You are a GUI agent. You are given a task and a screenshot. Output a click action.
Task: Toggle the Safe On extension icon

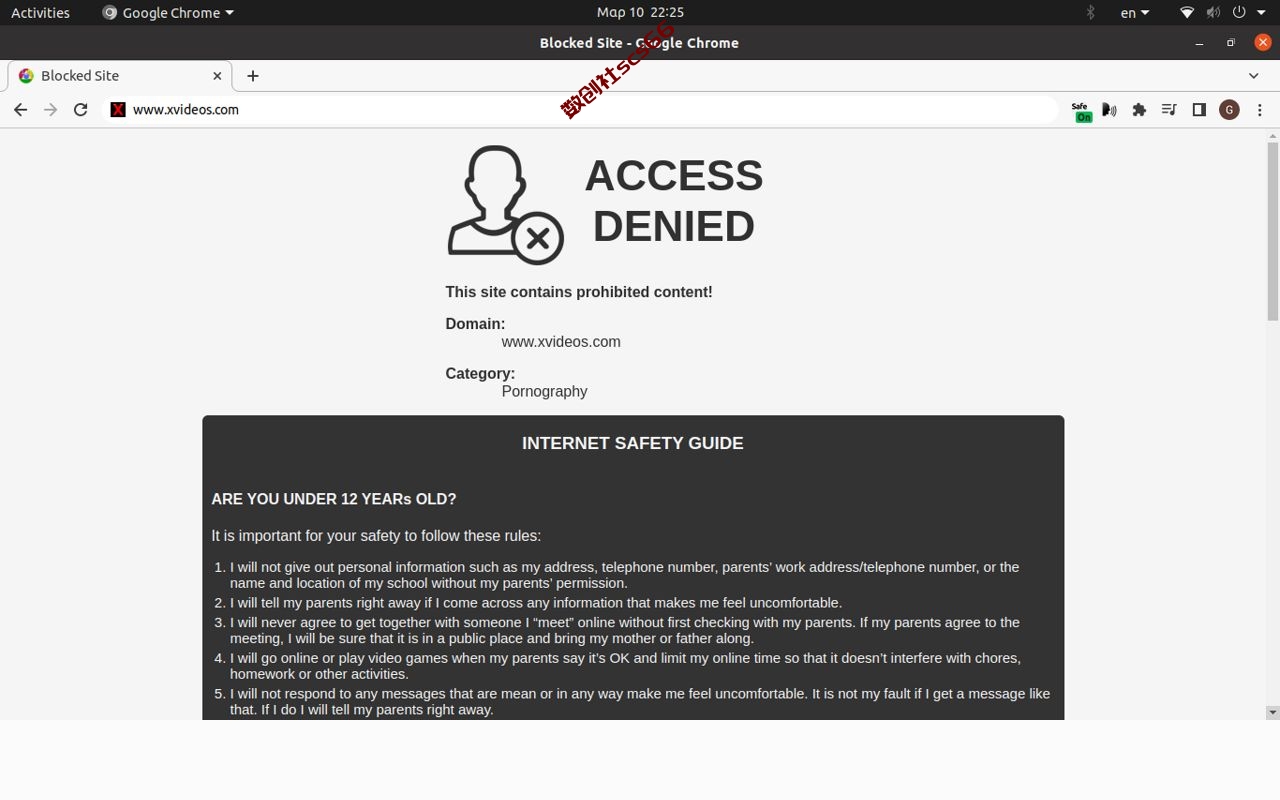[1081, 111]
